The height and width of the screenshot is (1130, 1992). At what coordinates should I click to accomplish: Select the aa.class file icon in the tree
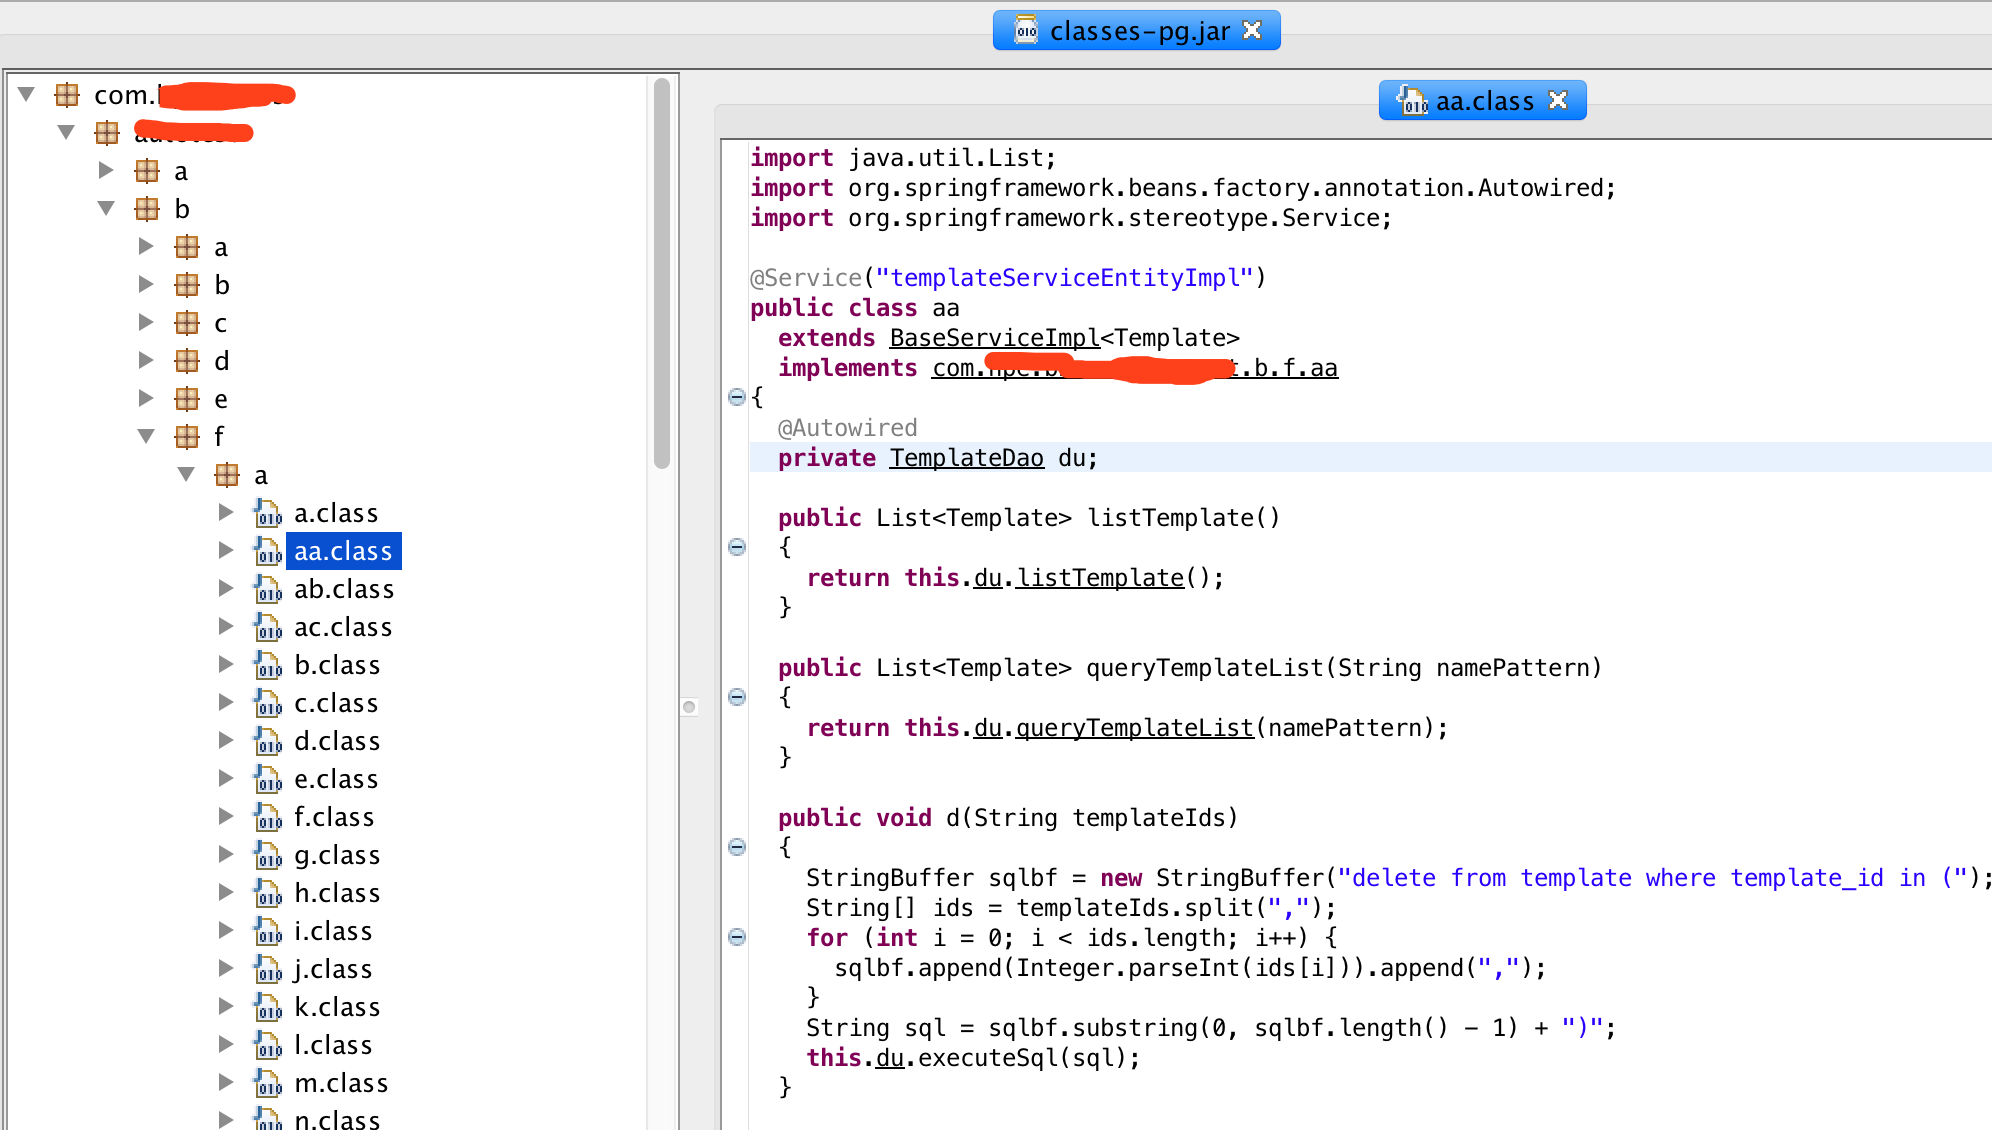267,551
